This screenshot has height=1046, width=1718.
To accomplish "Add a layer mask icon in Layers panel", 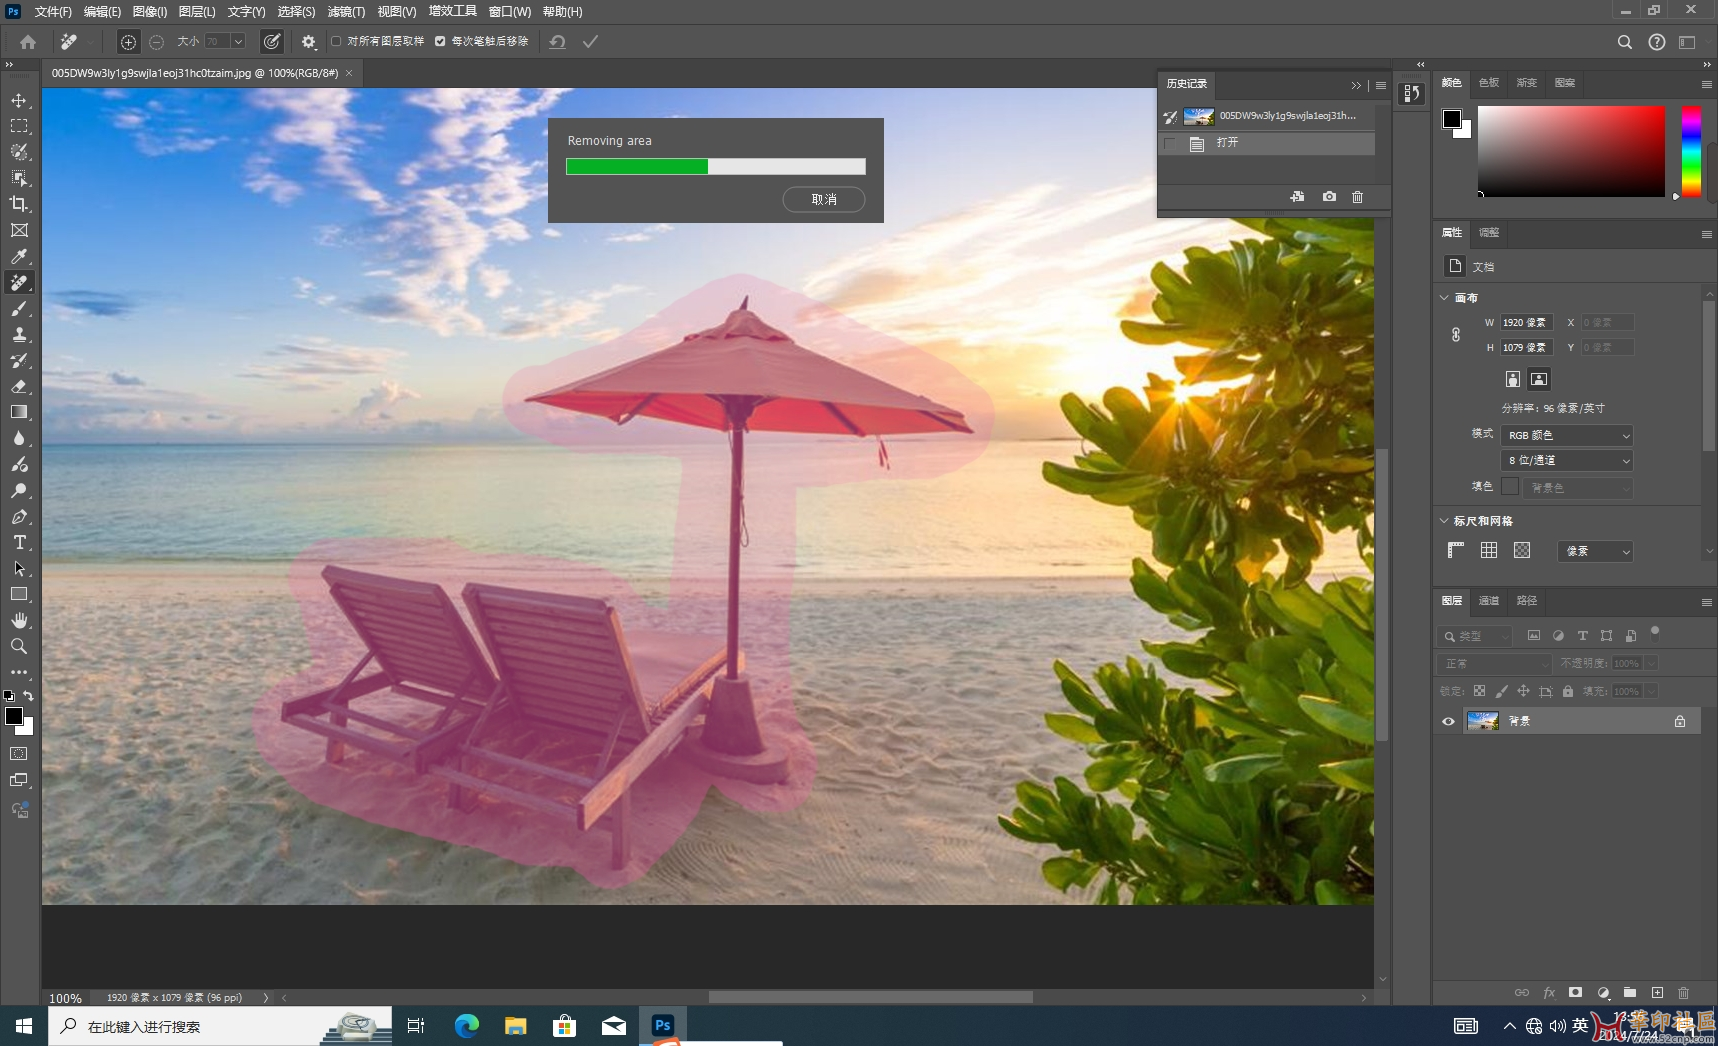I will point(1575,992).
